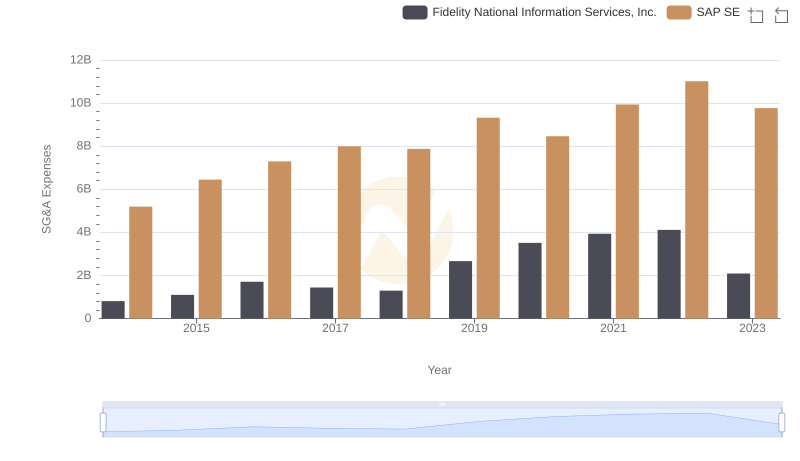Click the tan SAP SE legend swatch
Screen dimensions: 800x461
coord(679,12)
